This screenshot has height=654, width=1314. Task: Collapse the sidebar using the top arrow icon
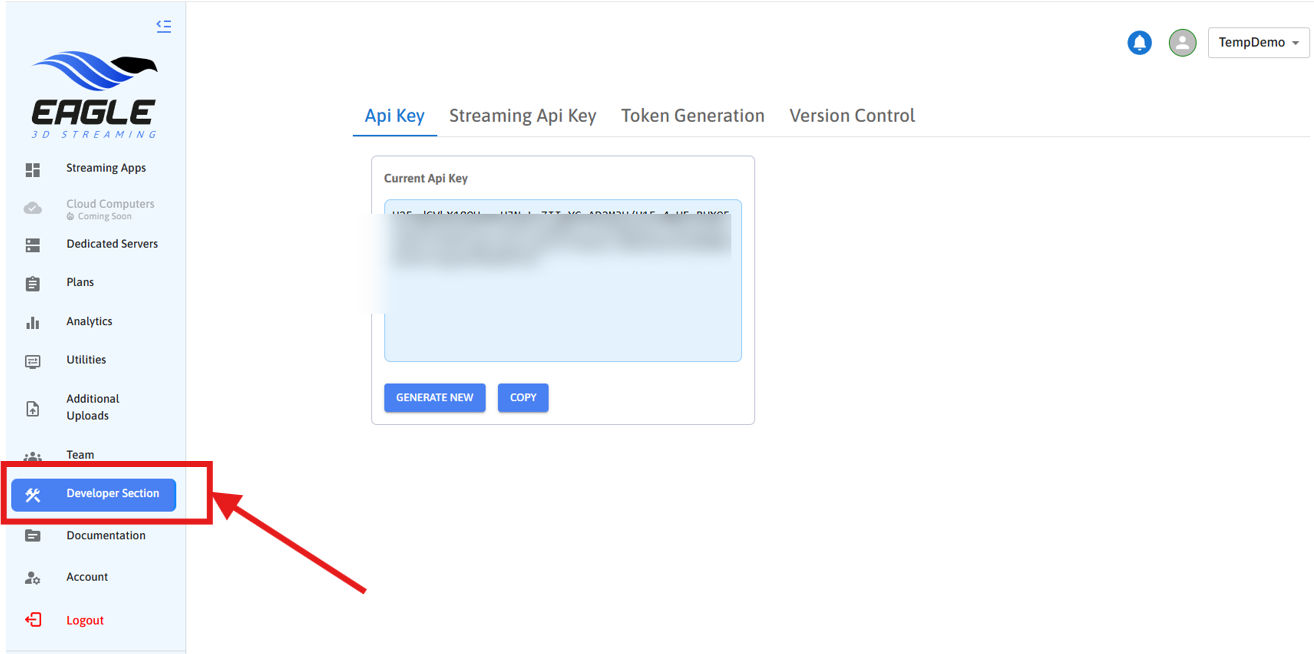[164, 26]
